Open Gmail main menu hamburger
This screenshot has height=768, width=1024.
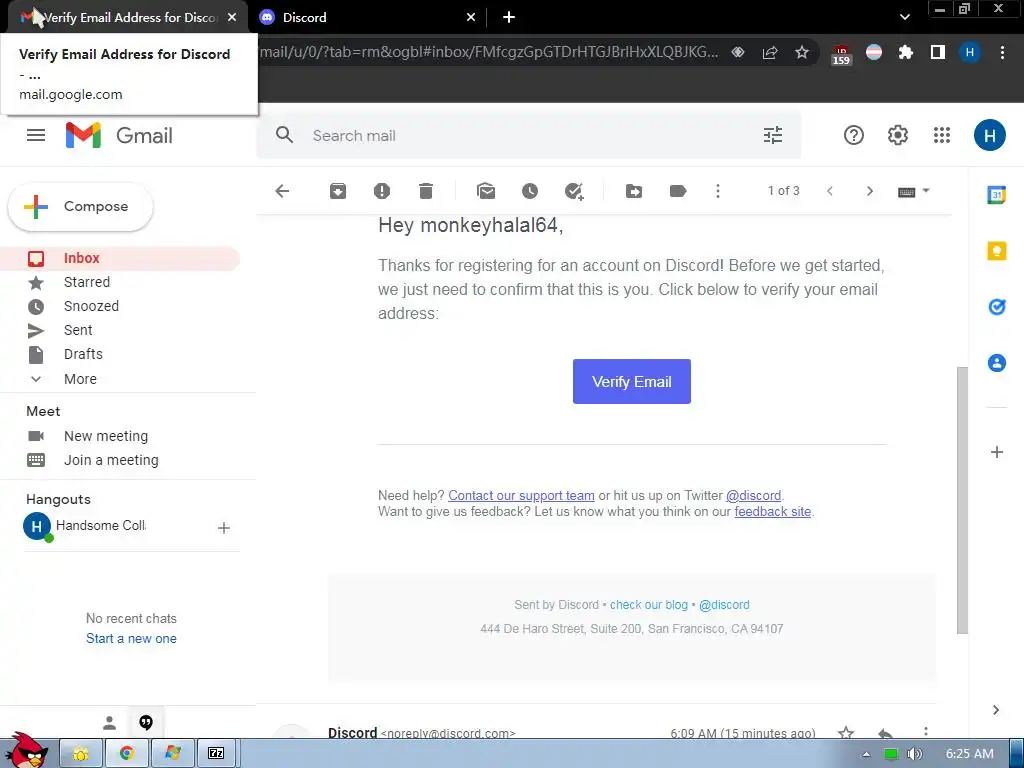pos(36,135)
